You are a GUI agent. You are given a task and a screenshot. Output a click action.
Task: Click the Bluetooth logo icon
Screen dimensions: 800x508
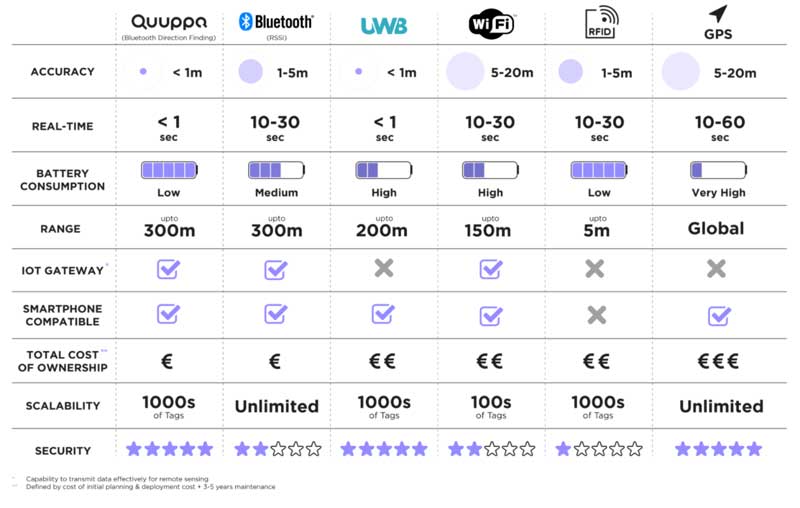pos(245,22)
